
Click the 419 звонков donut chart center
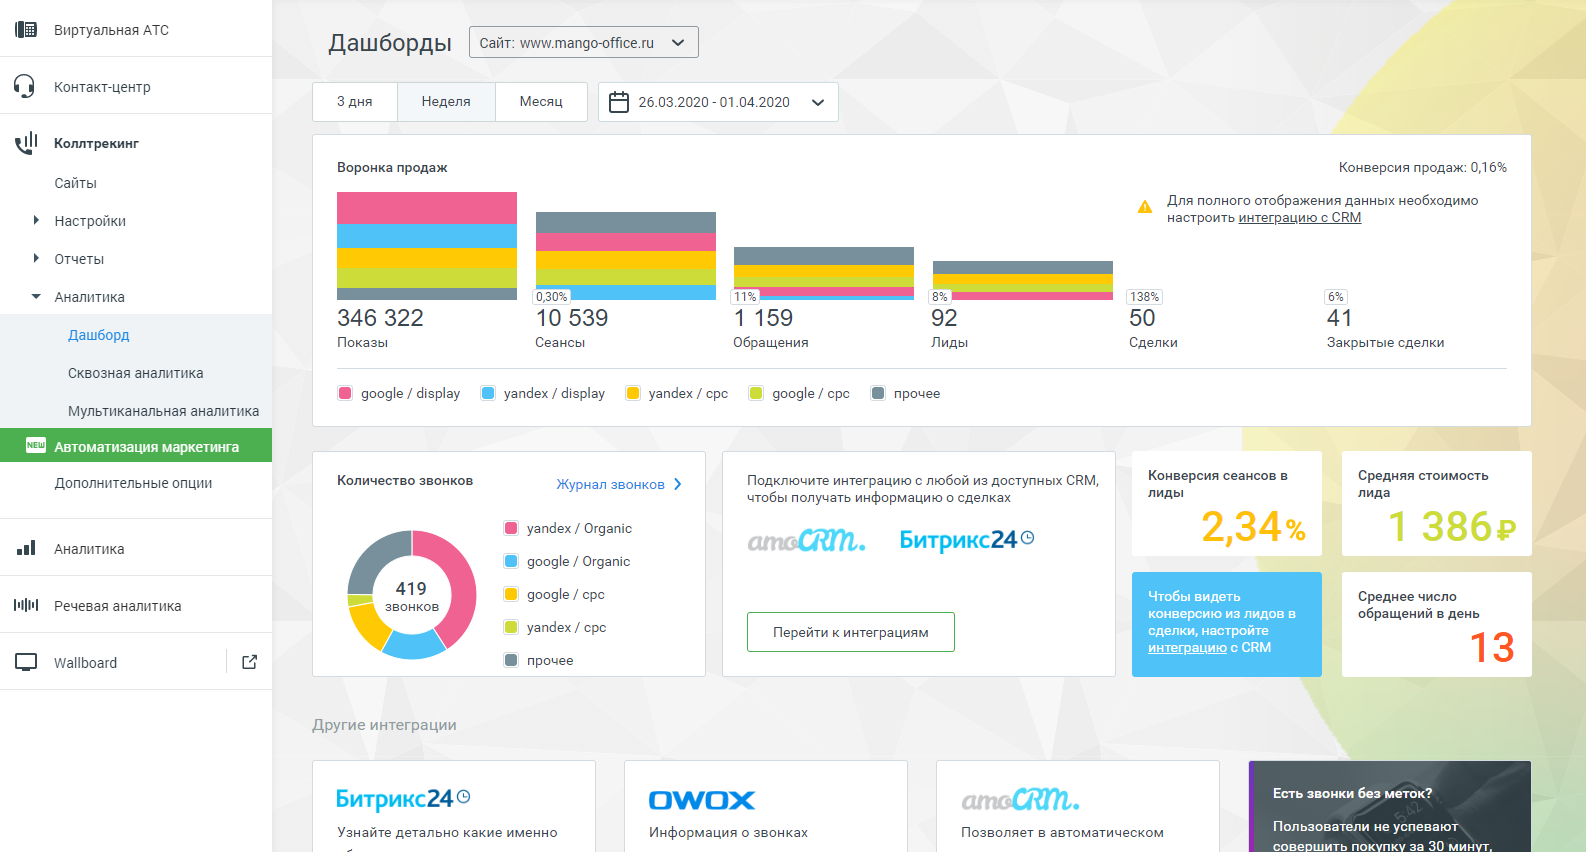coord(411,595)
